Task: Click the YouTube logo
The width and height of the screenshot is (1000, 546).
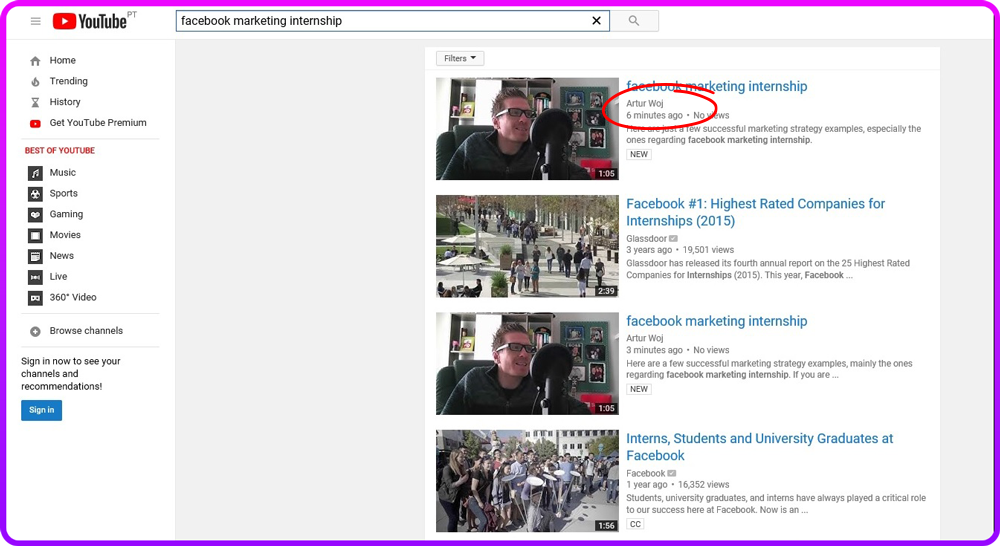Action: click(89, 21)
